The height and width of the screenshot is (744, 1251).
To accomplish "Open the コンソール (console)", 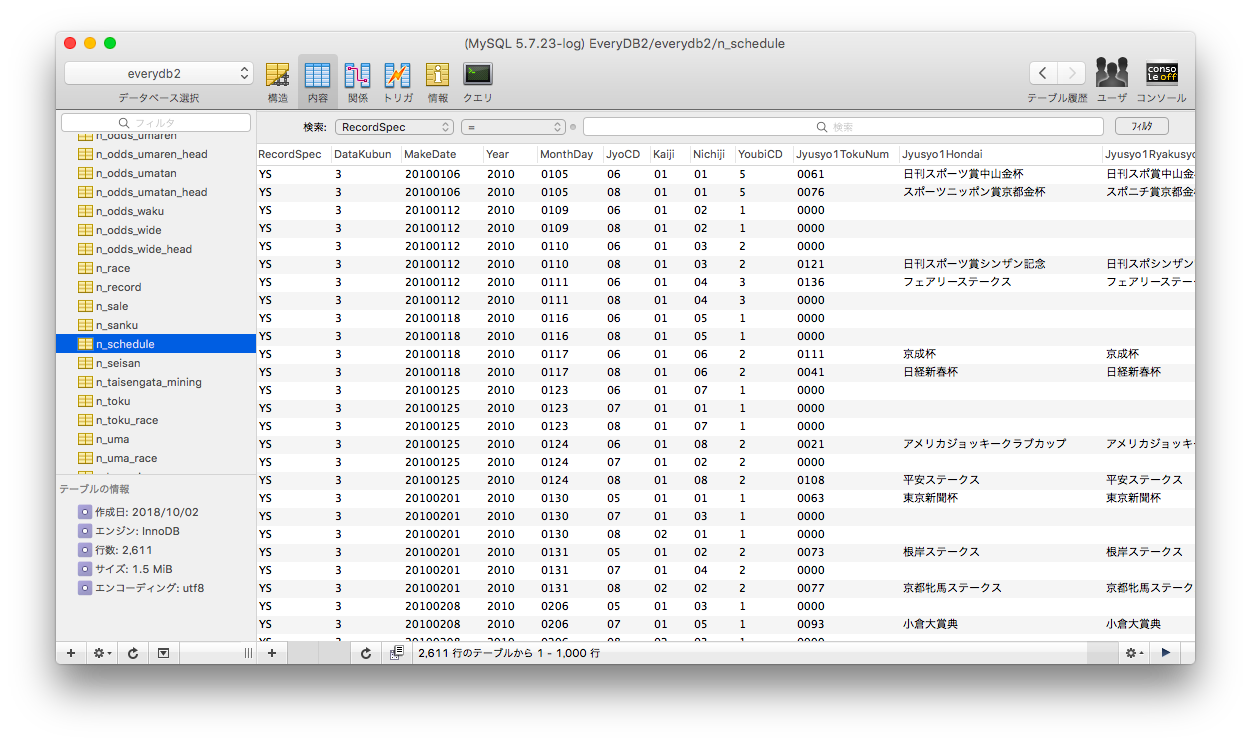I will pos(1161,81).
